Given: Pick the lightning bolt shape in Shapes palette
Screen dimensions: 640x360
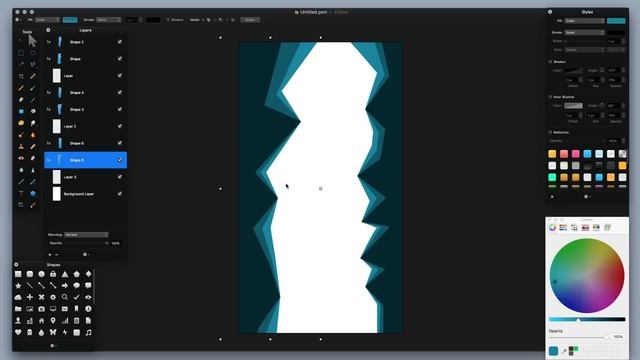Looking at the screenshot, I should (x=65, y=333).
